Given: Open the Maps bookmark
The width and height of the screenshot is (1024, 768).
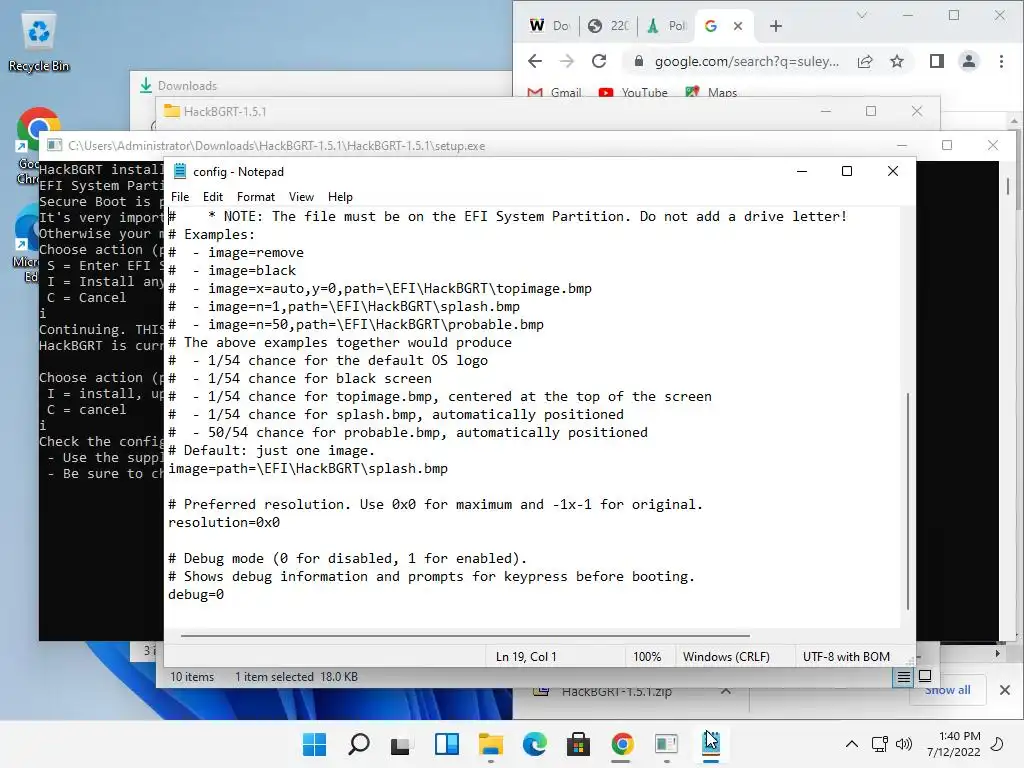Looking at the screenshot, I should pyautogui.click(x=711, y=92).
